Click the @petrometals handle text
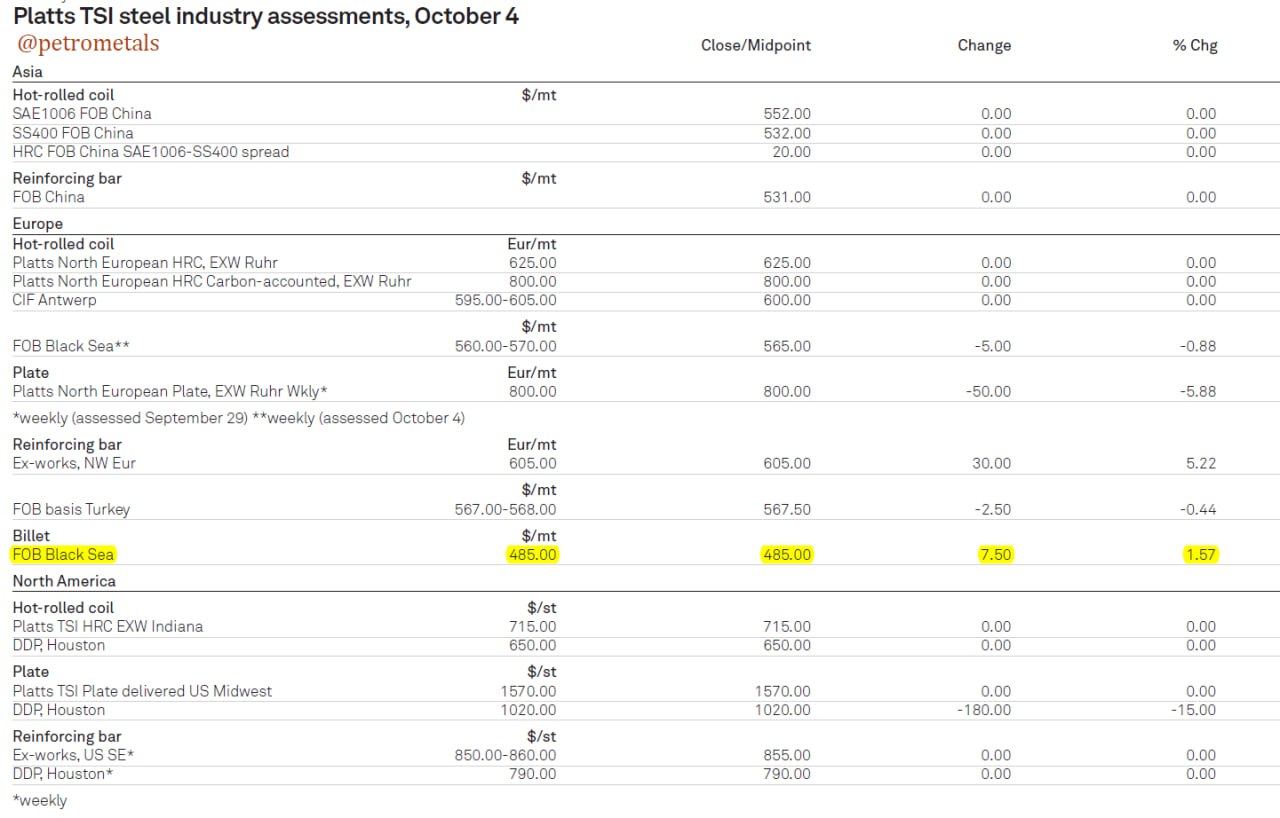Image resolution: width=1280 pixels, height=818 pixels. (89, 43)
